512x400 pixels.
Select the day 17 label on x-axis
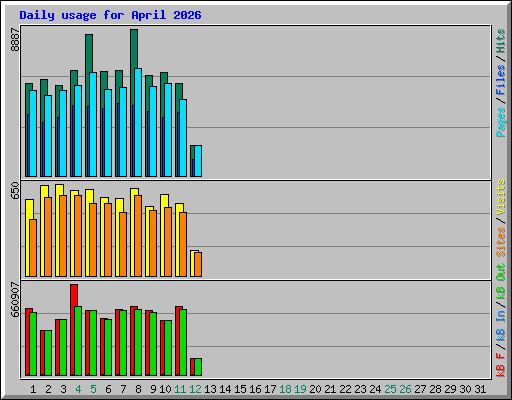[x=270, y=389]
